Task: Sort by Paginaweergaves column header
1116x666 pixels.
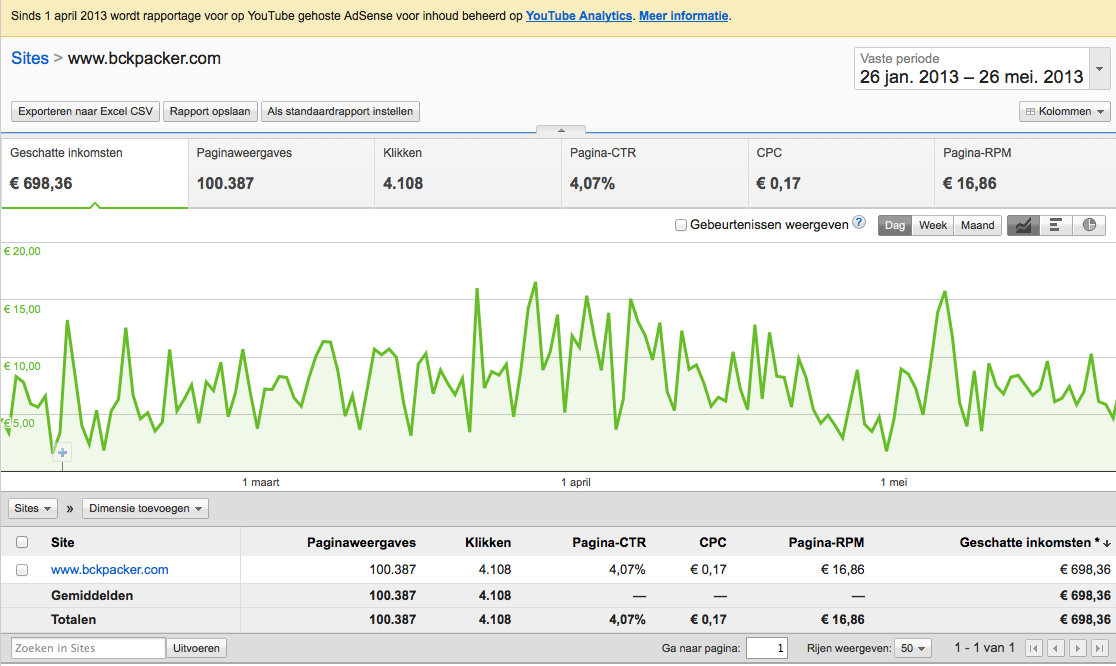Action: (362, 543)
